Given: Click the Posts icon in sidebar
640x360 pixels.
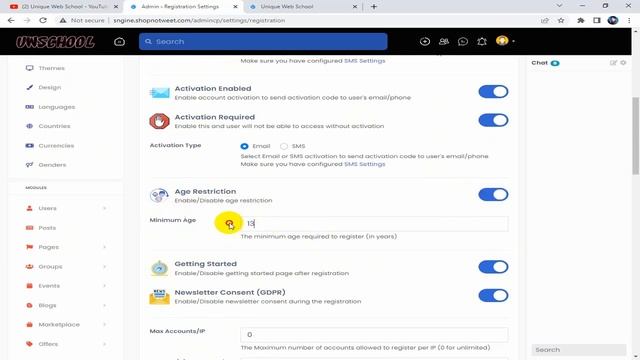Looking at the screenshot, I should pyautogui.click(x=29, y=228).
